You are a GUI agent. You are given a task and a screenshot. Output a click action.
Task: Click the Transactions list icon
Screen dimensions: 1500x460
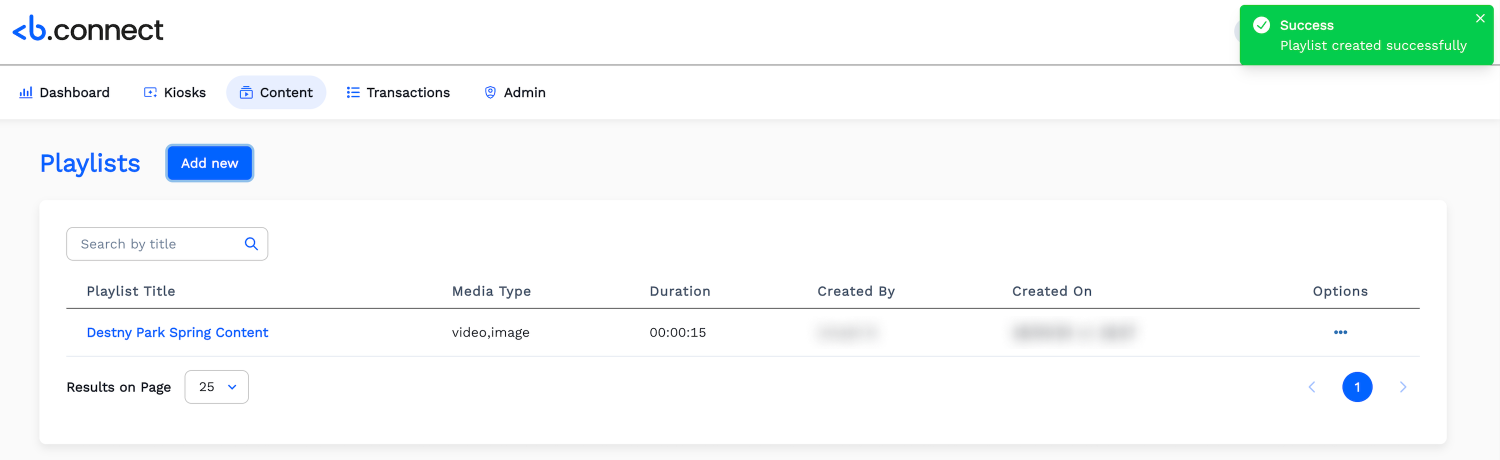[353, 92]
